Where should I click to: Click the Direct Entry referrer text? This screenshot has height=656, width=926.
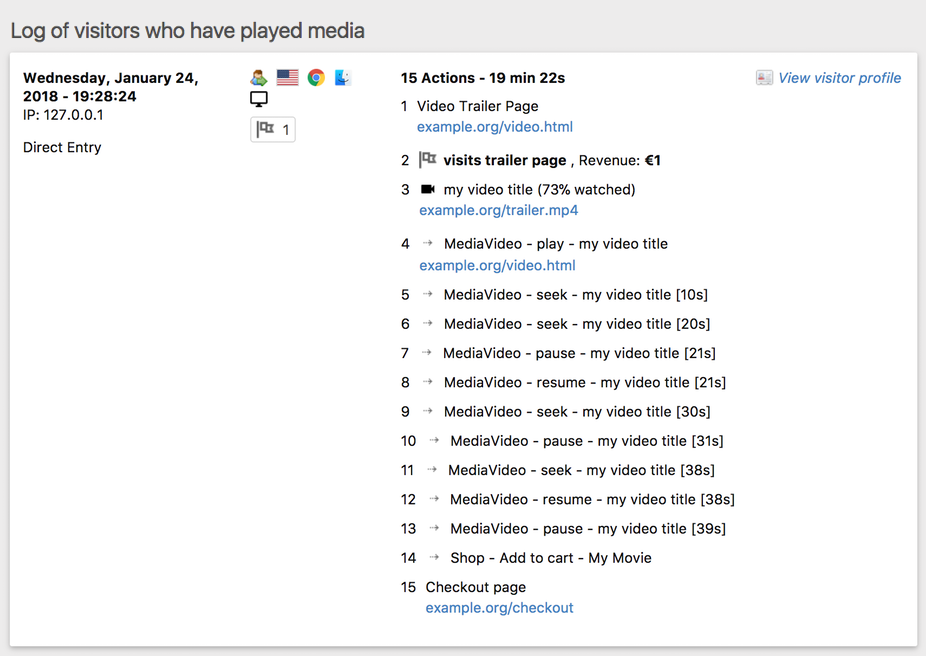(62, 147)
